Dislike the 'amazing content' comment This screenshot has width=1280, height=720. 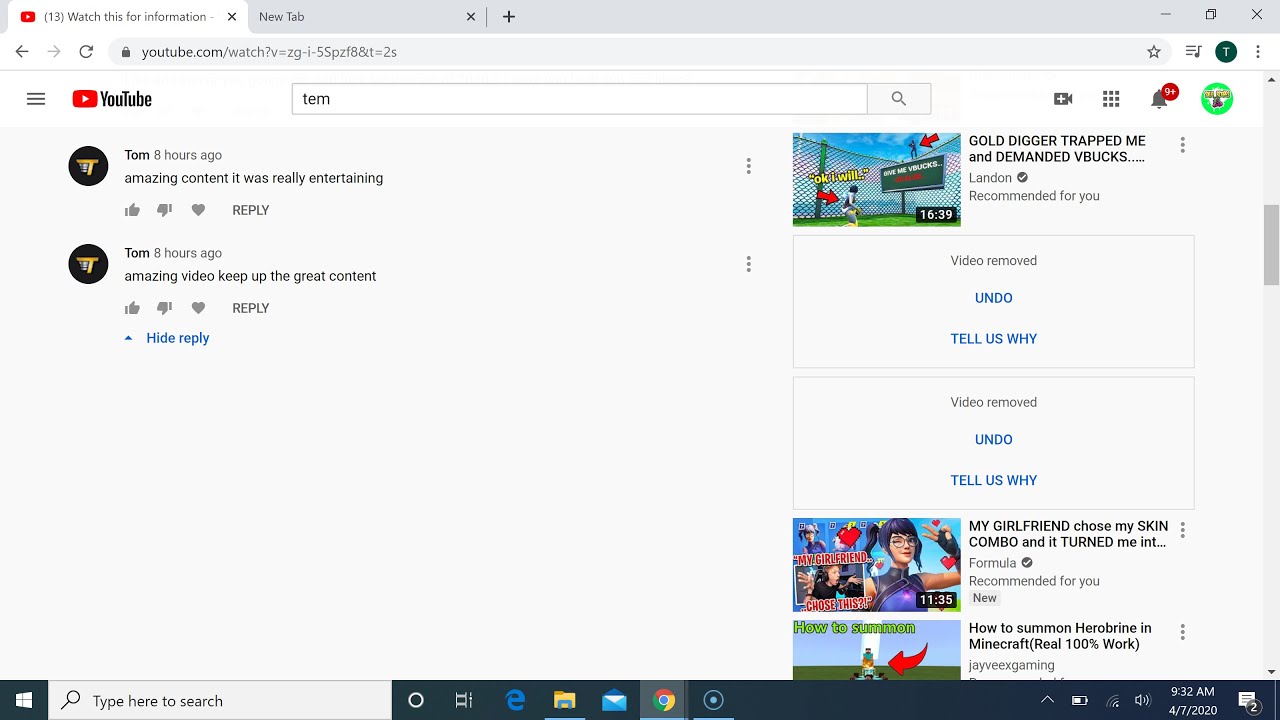[165, 210]
